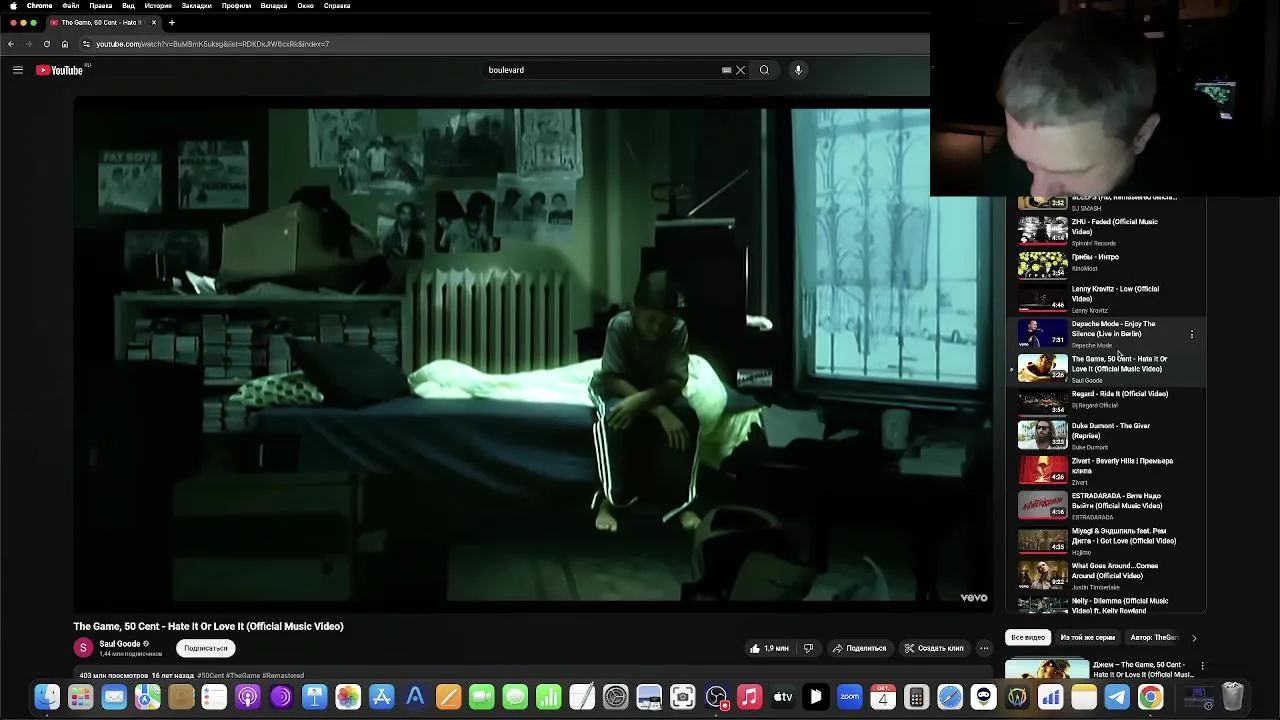Click Создать клип button

point(934,648)
